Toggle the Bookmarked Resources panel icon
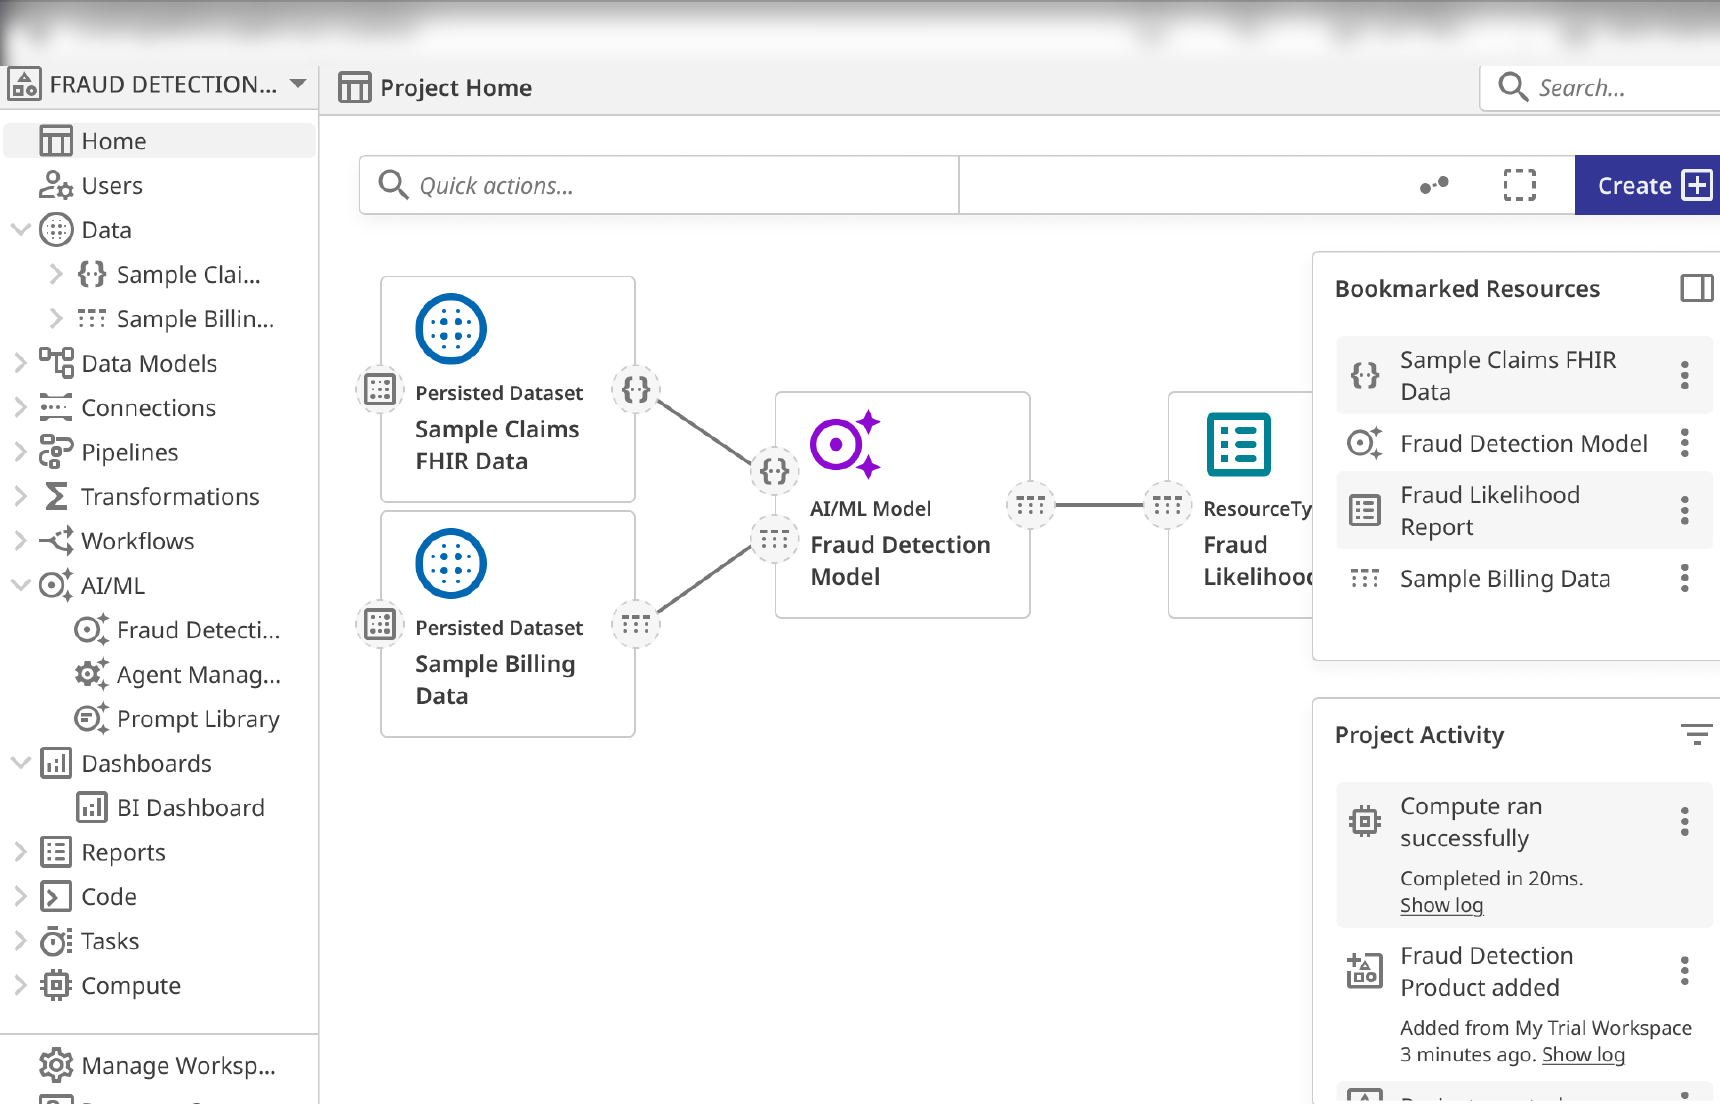 pyautogui.click(x=1696, y=288)
